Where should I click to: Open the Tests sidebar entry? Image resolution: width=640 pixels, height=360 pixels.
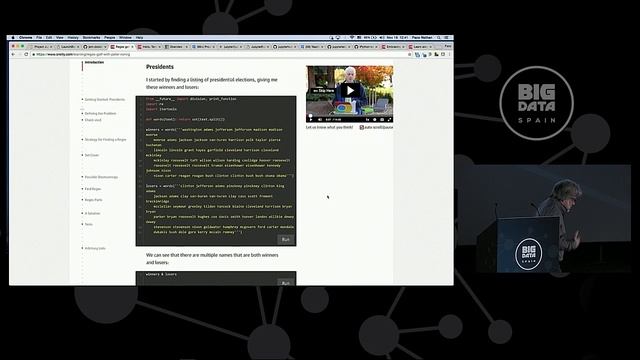click(89, 224)
